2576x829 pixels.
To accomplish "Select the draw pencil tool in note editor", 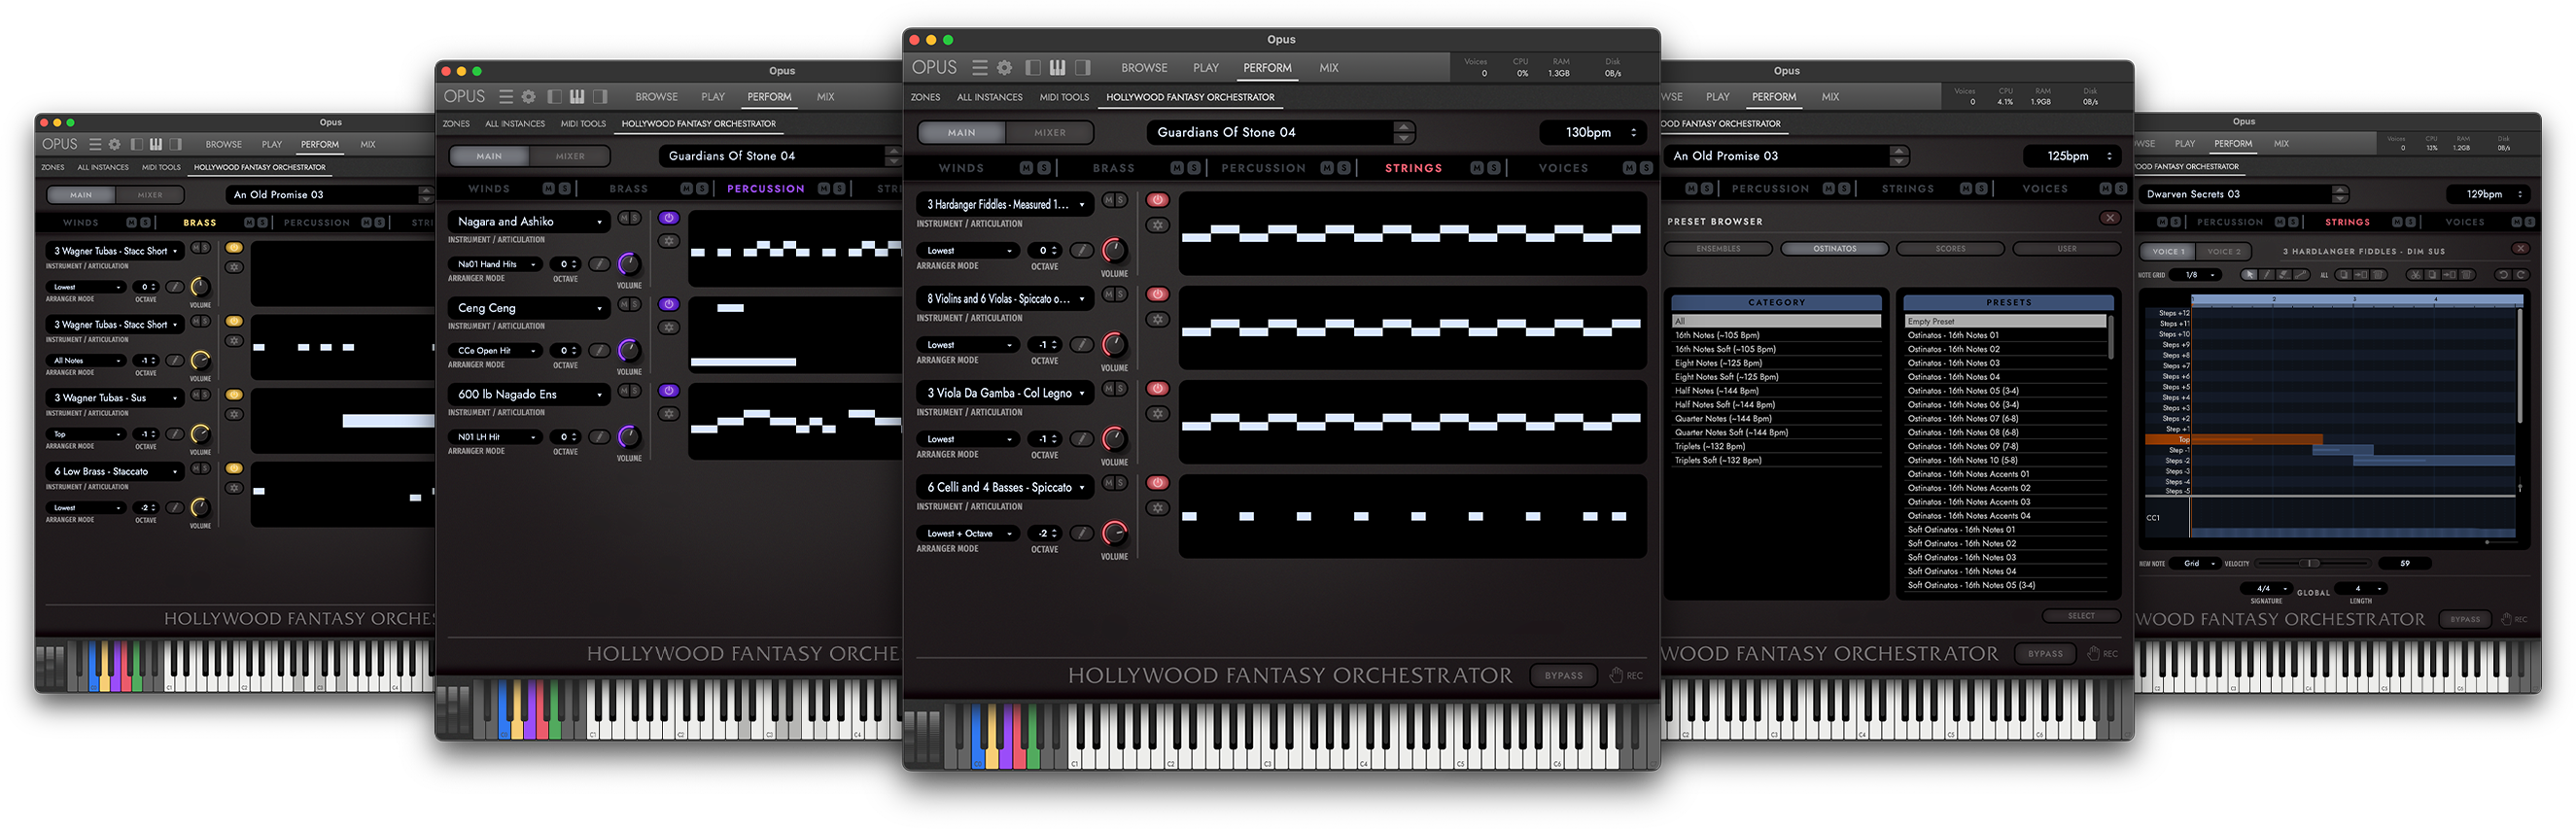I will 2267,275.
